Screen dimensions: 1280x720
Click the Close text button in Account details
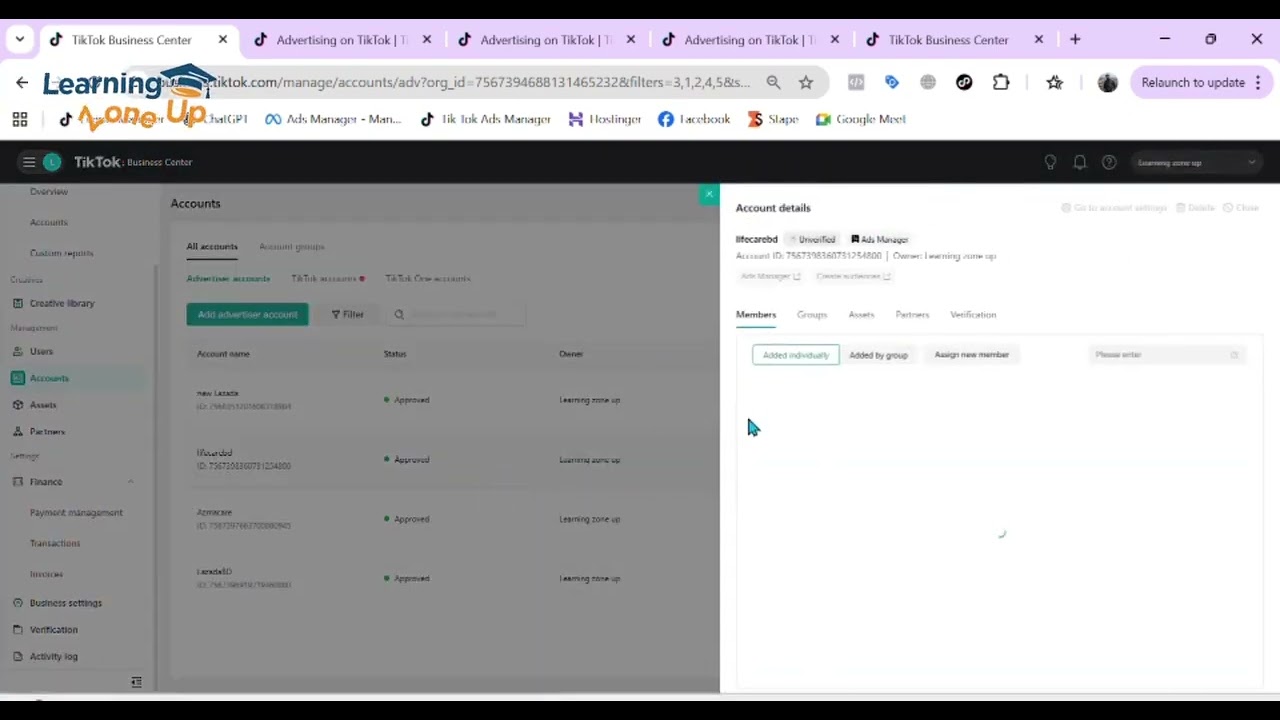pos(1241,208)
